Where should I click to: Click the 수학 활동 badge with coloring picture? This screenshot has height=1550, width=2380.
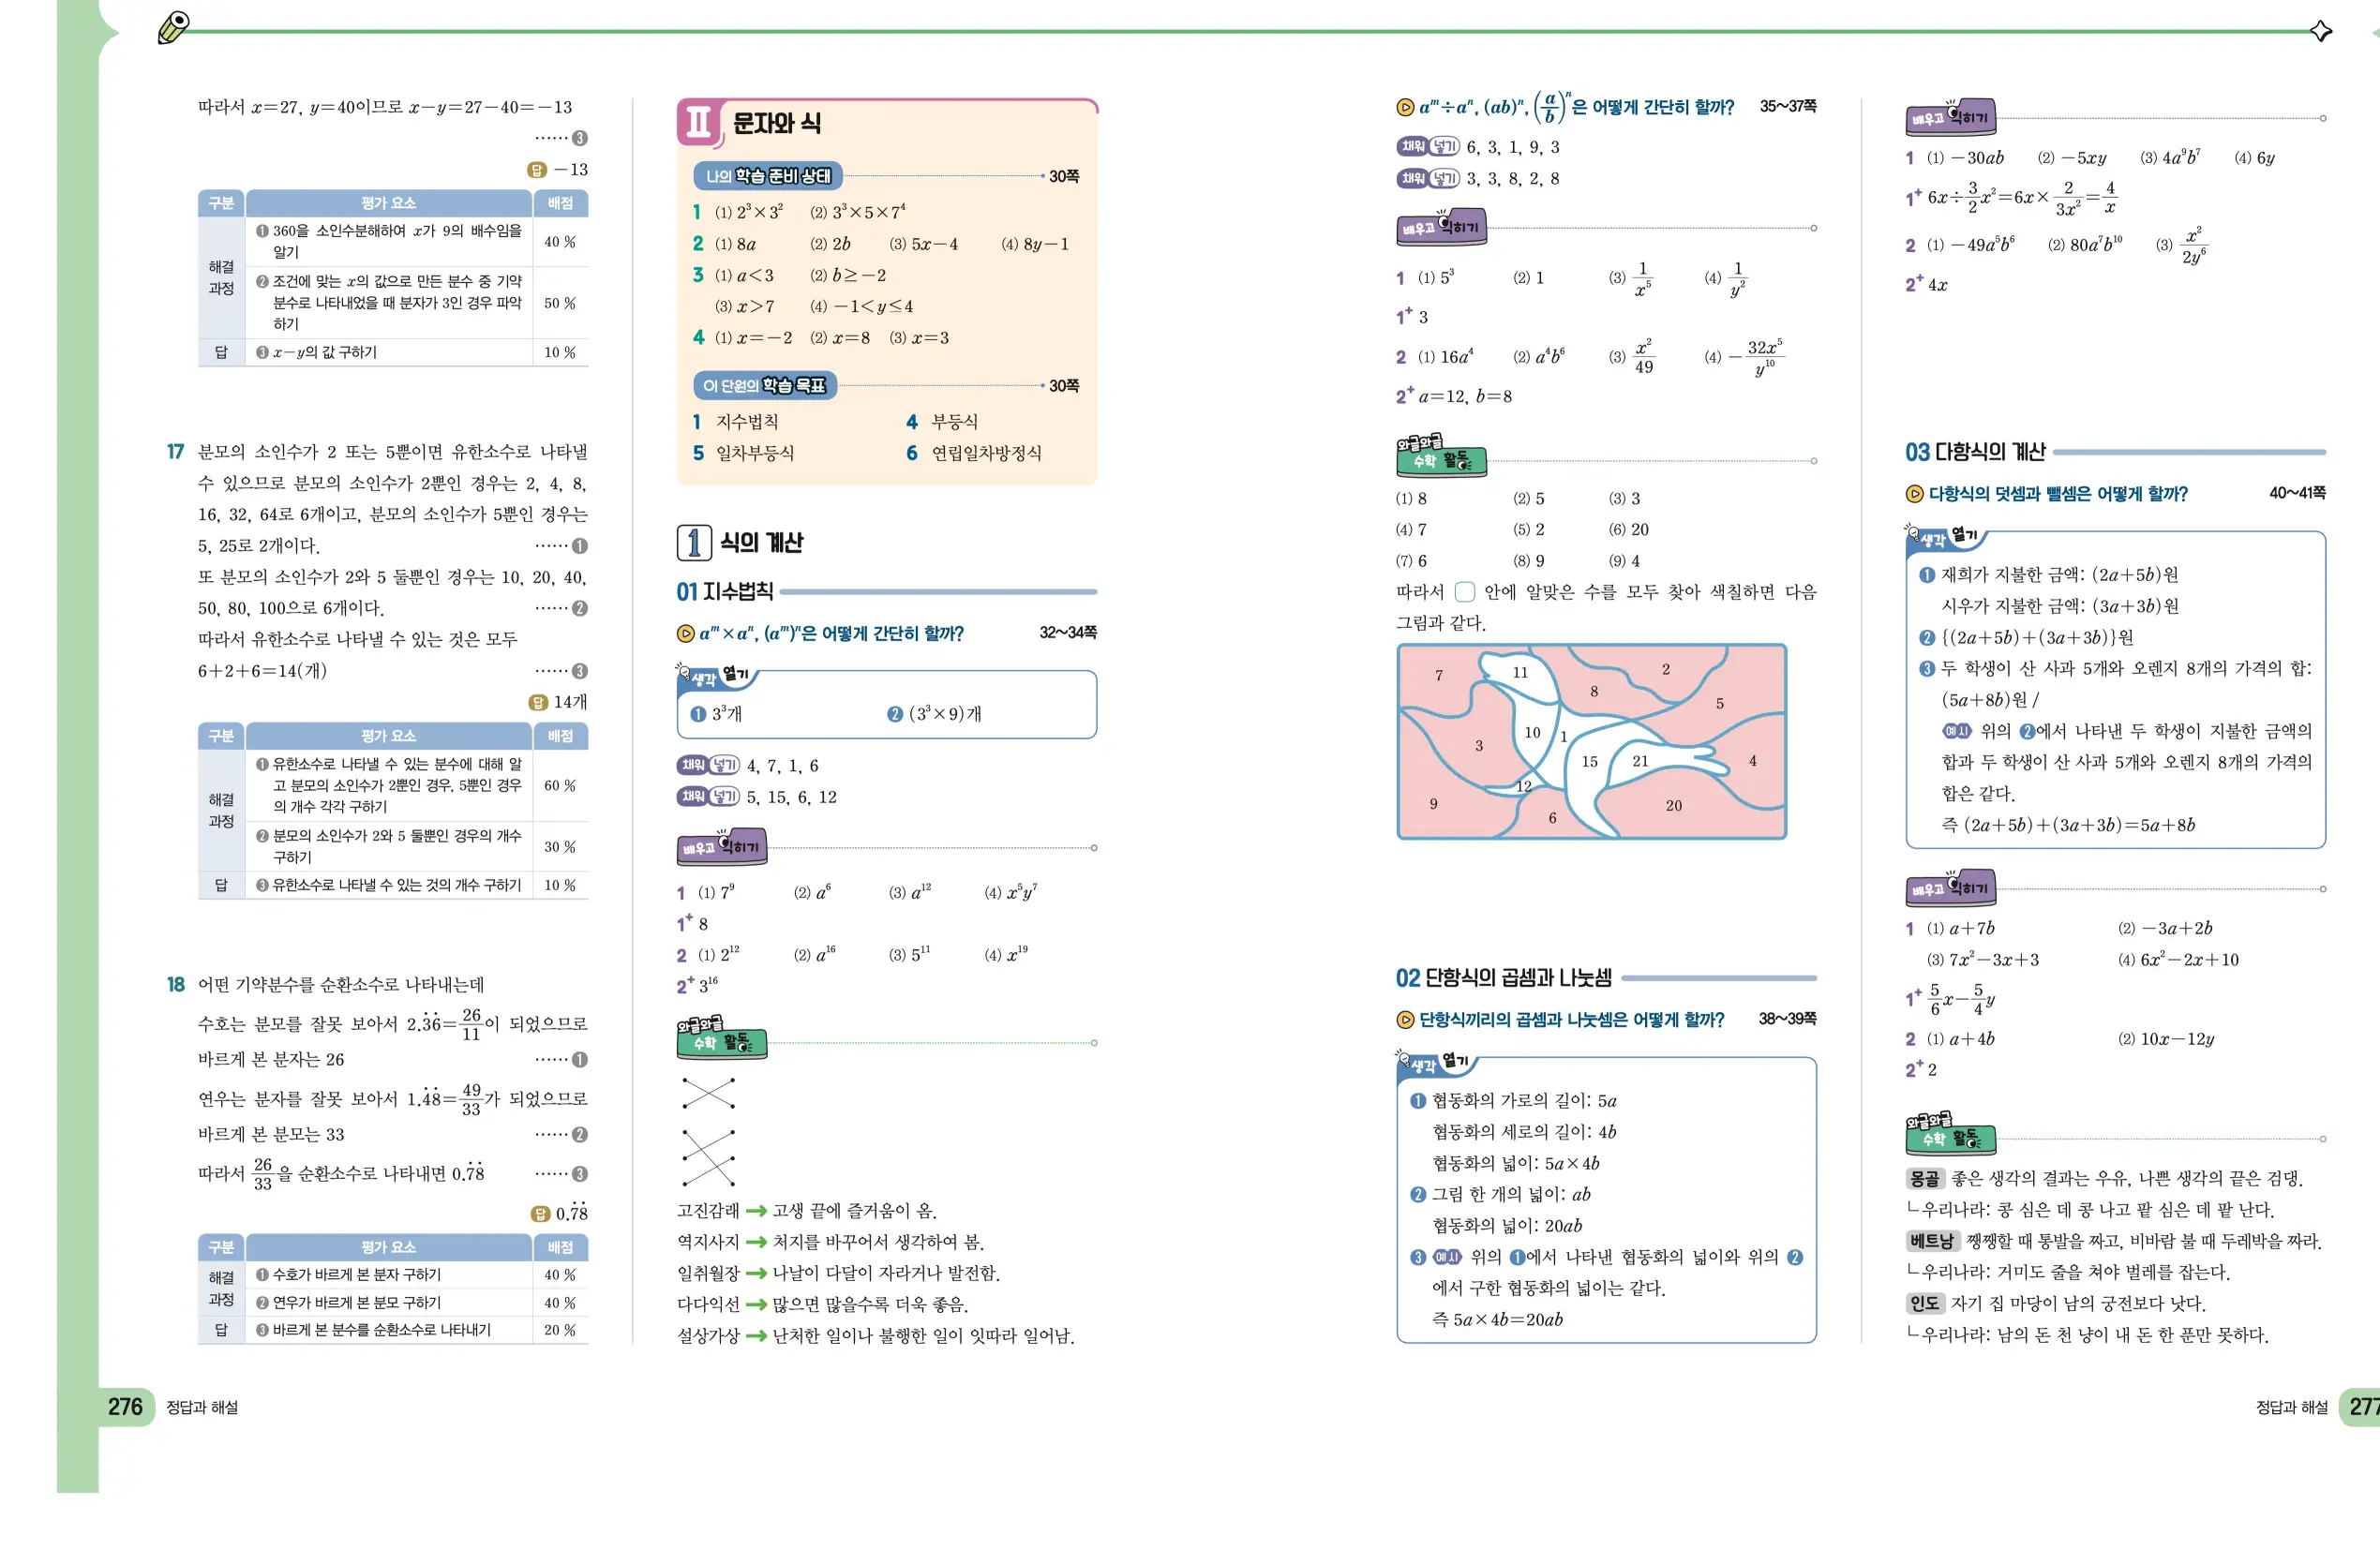pyautogui.click(x=1443, y=459)
